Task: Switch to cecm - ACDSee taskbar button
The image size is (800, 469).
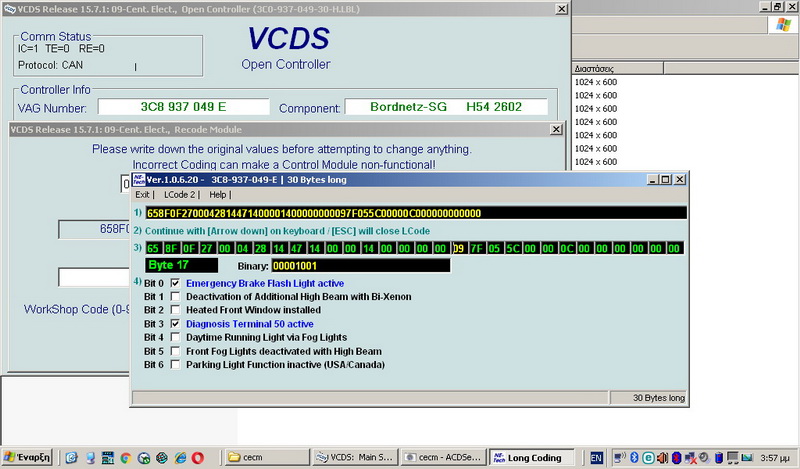Action: pos(443,457)
